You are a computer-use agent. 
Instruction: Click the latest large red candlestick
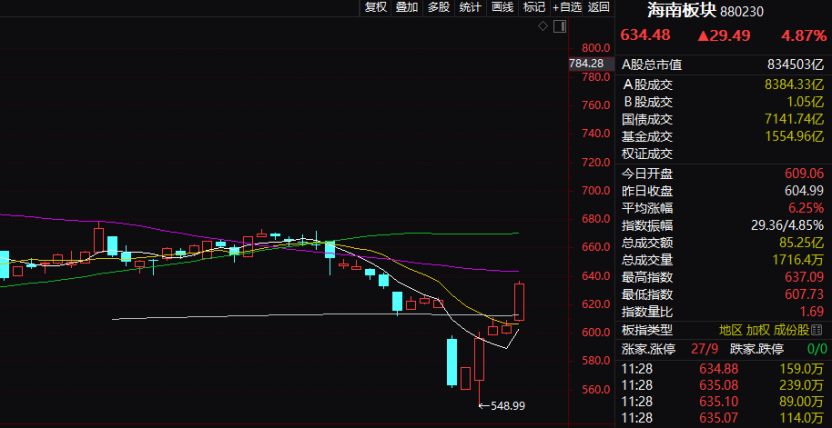(519, 301)
